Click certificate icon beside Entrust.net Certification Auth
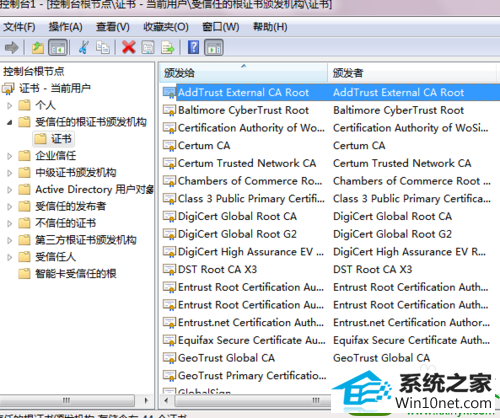The width and height of the screenshot is (500, 418). 169,323
